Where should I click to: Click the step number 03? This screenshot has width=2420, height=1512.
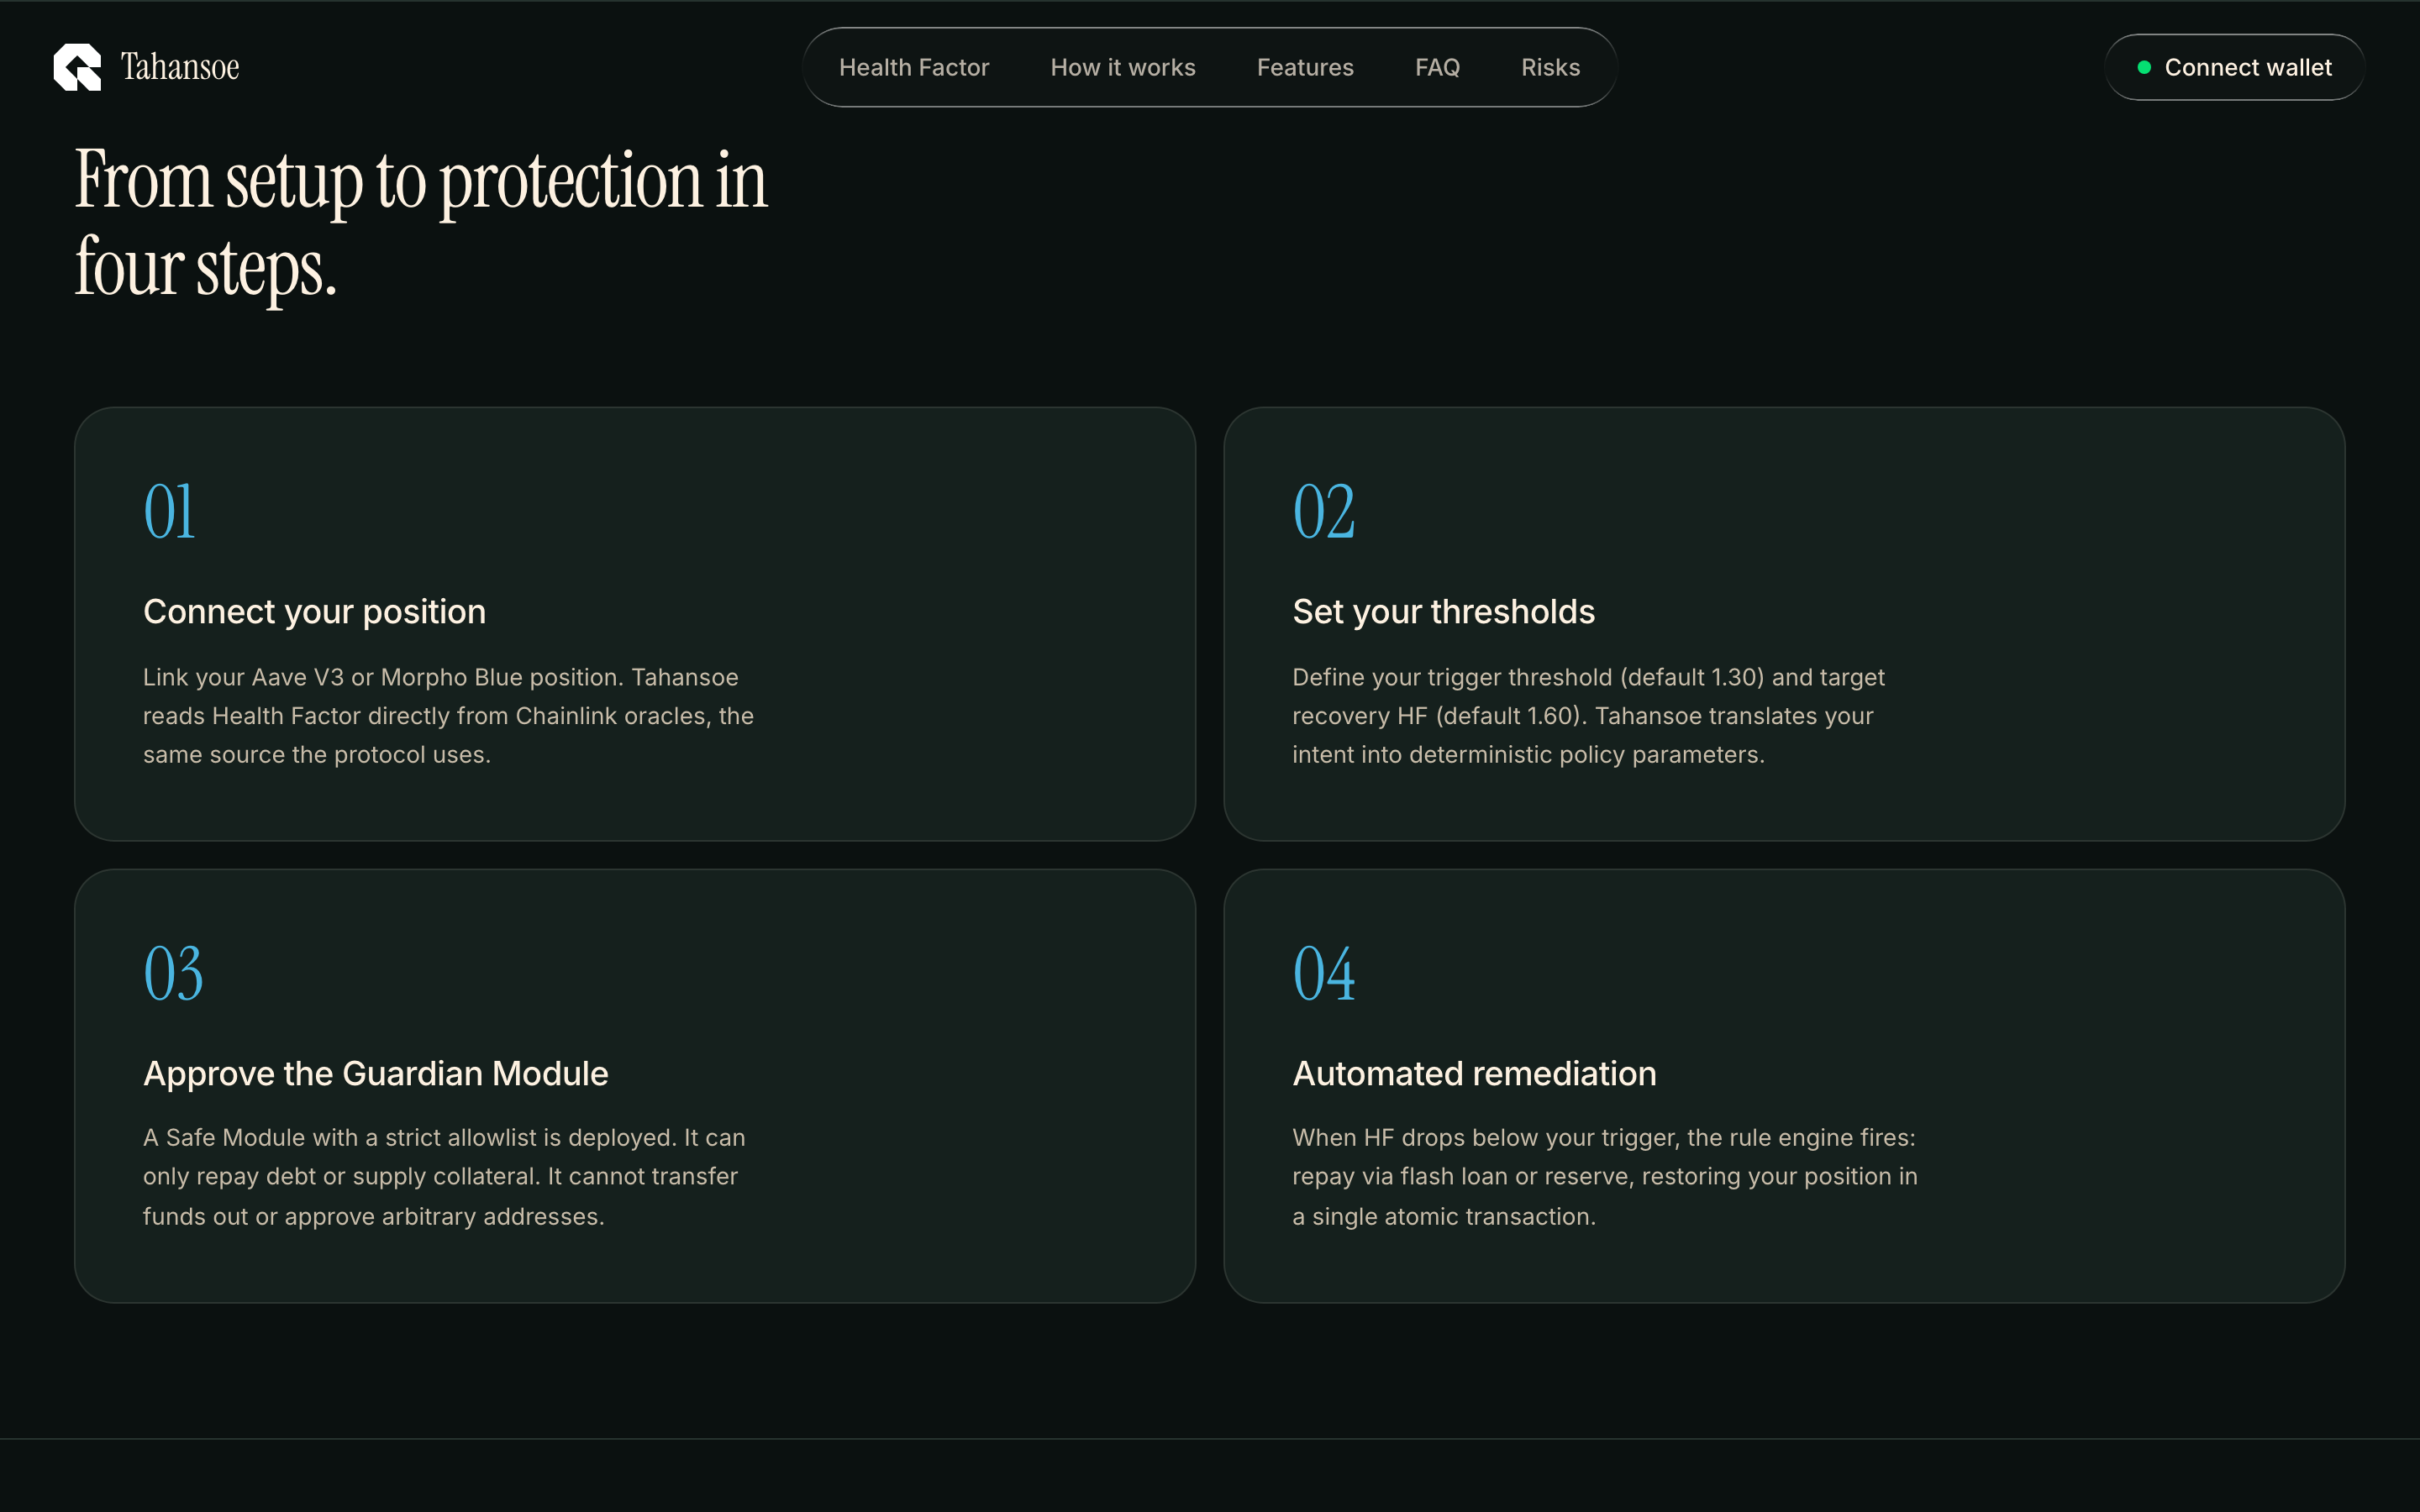click(x=173, y=973)
